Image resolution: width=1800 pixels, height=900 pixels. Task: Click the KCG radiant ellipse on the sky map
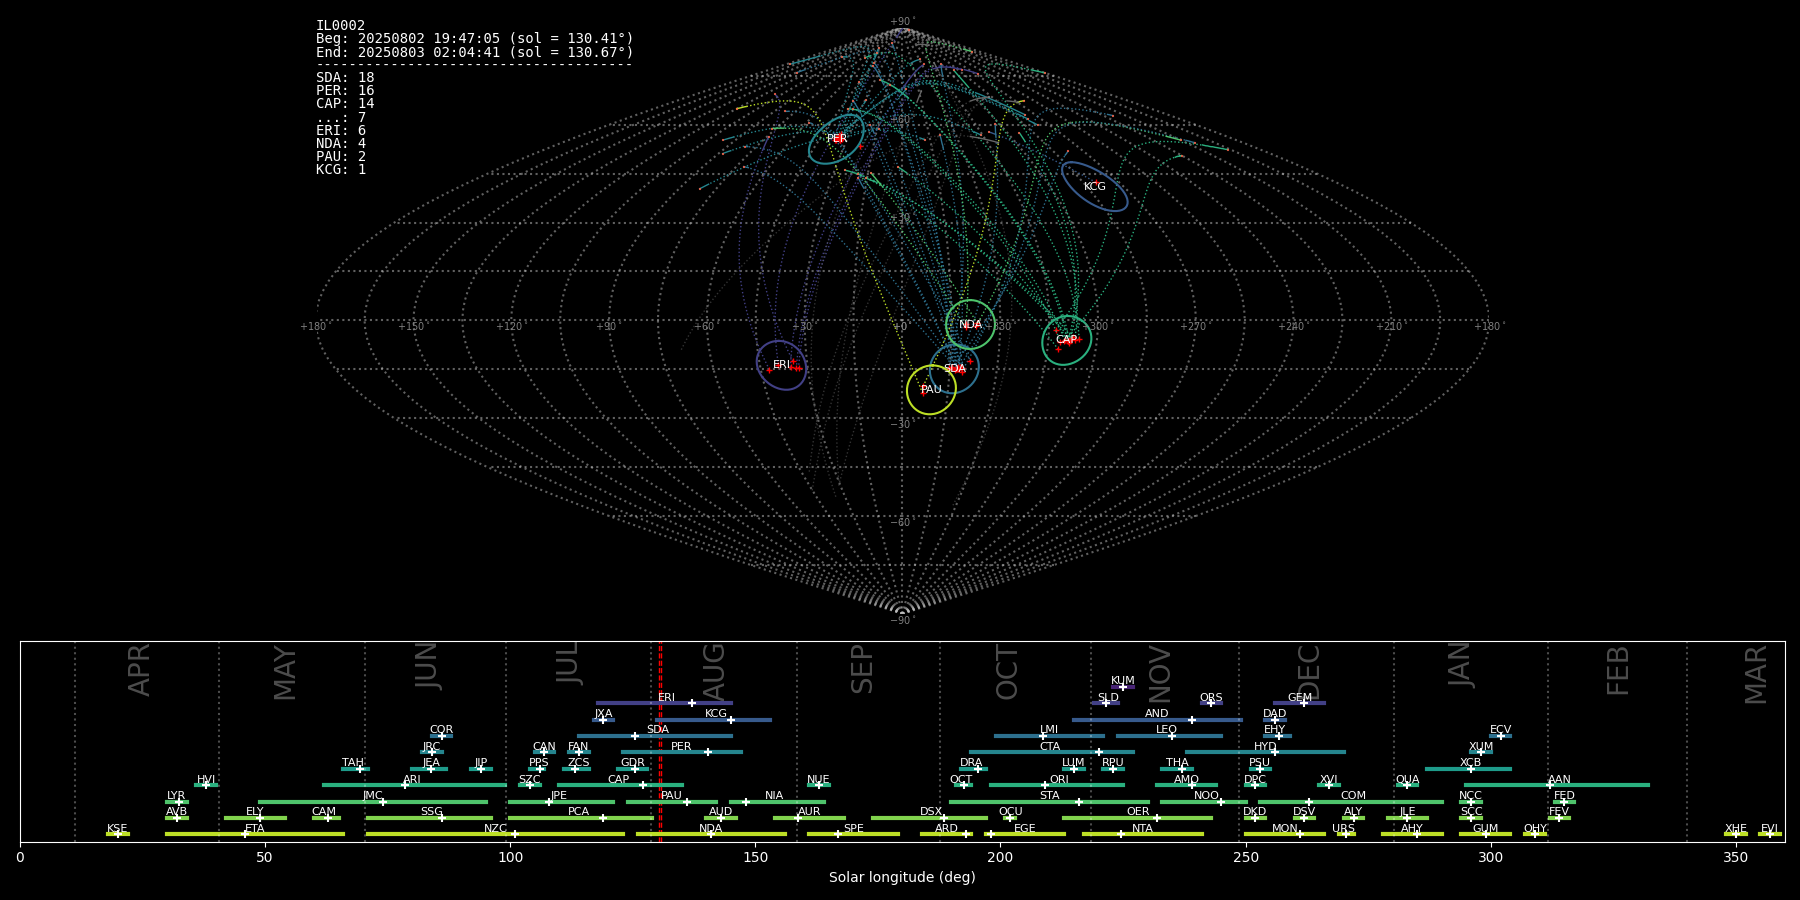coord(1094,187)
